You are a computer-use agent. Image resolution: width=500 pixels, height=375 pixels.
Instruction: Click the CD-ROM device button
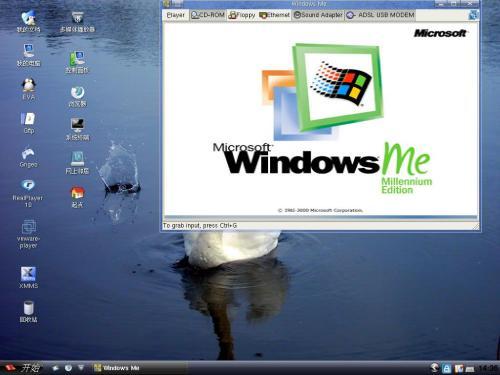pos(208,15)
